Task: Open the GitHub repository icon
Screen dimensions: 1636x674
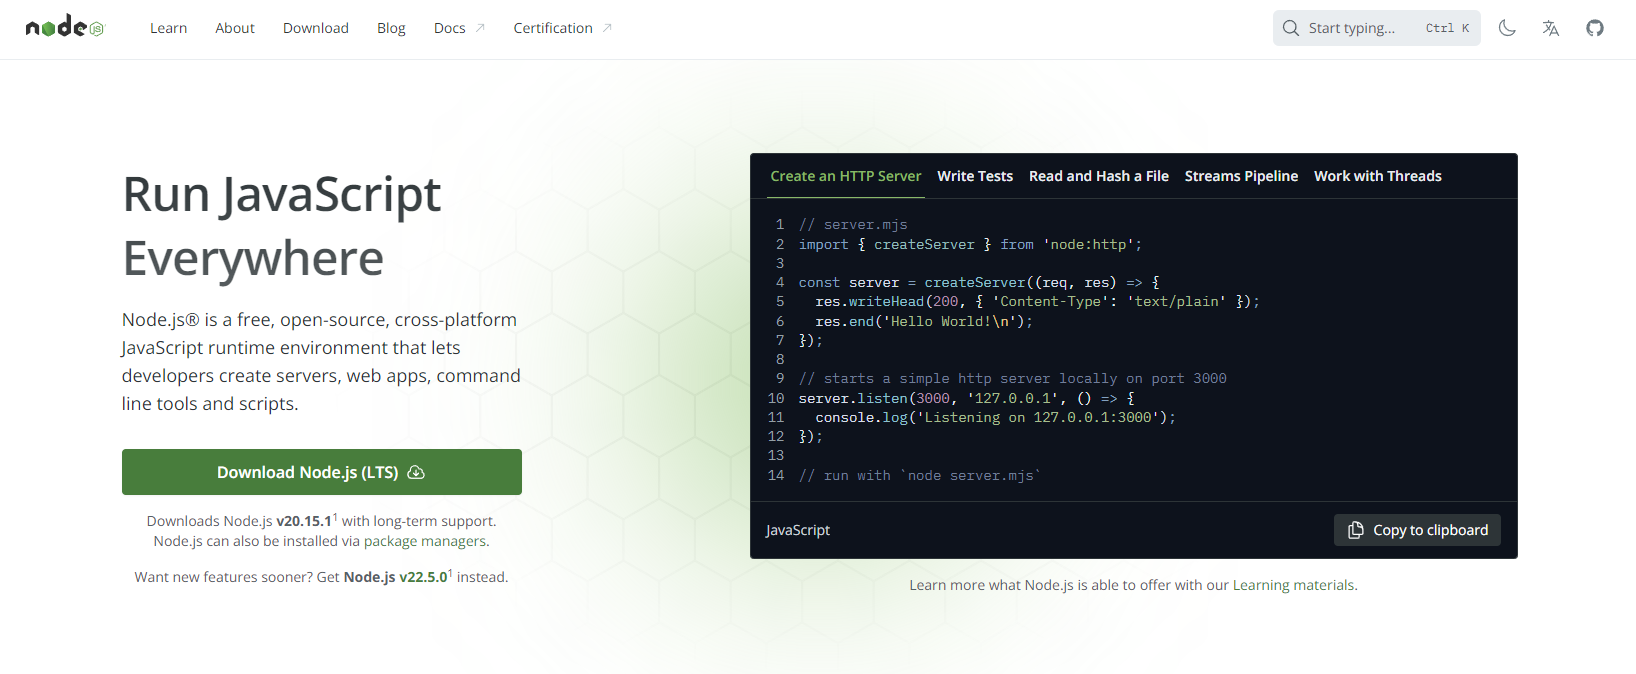Action: click(1595, 28)
